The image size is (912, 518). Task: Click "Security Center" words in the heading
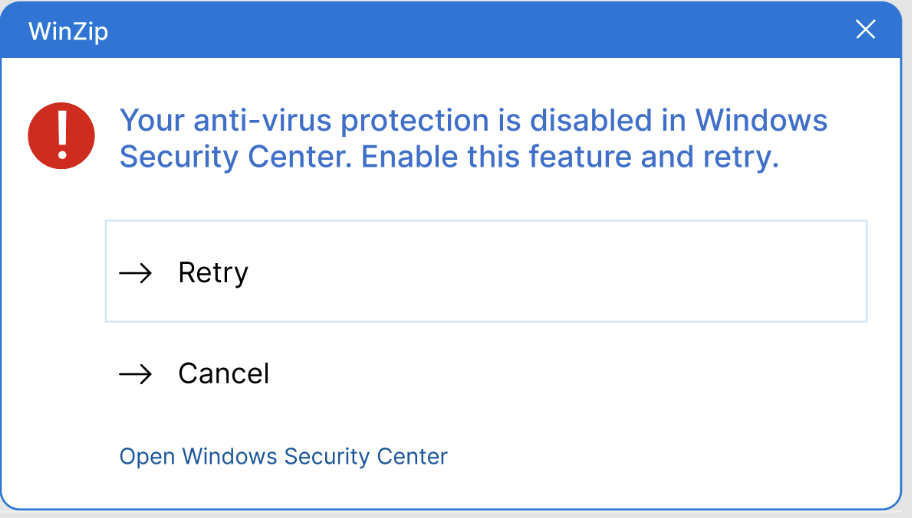click(x=236, y=157)
